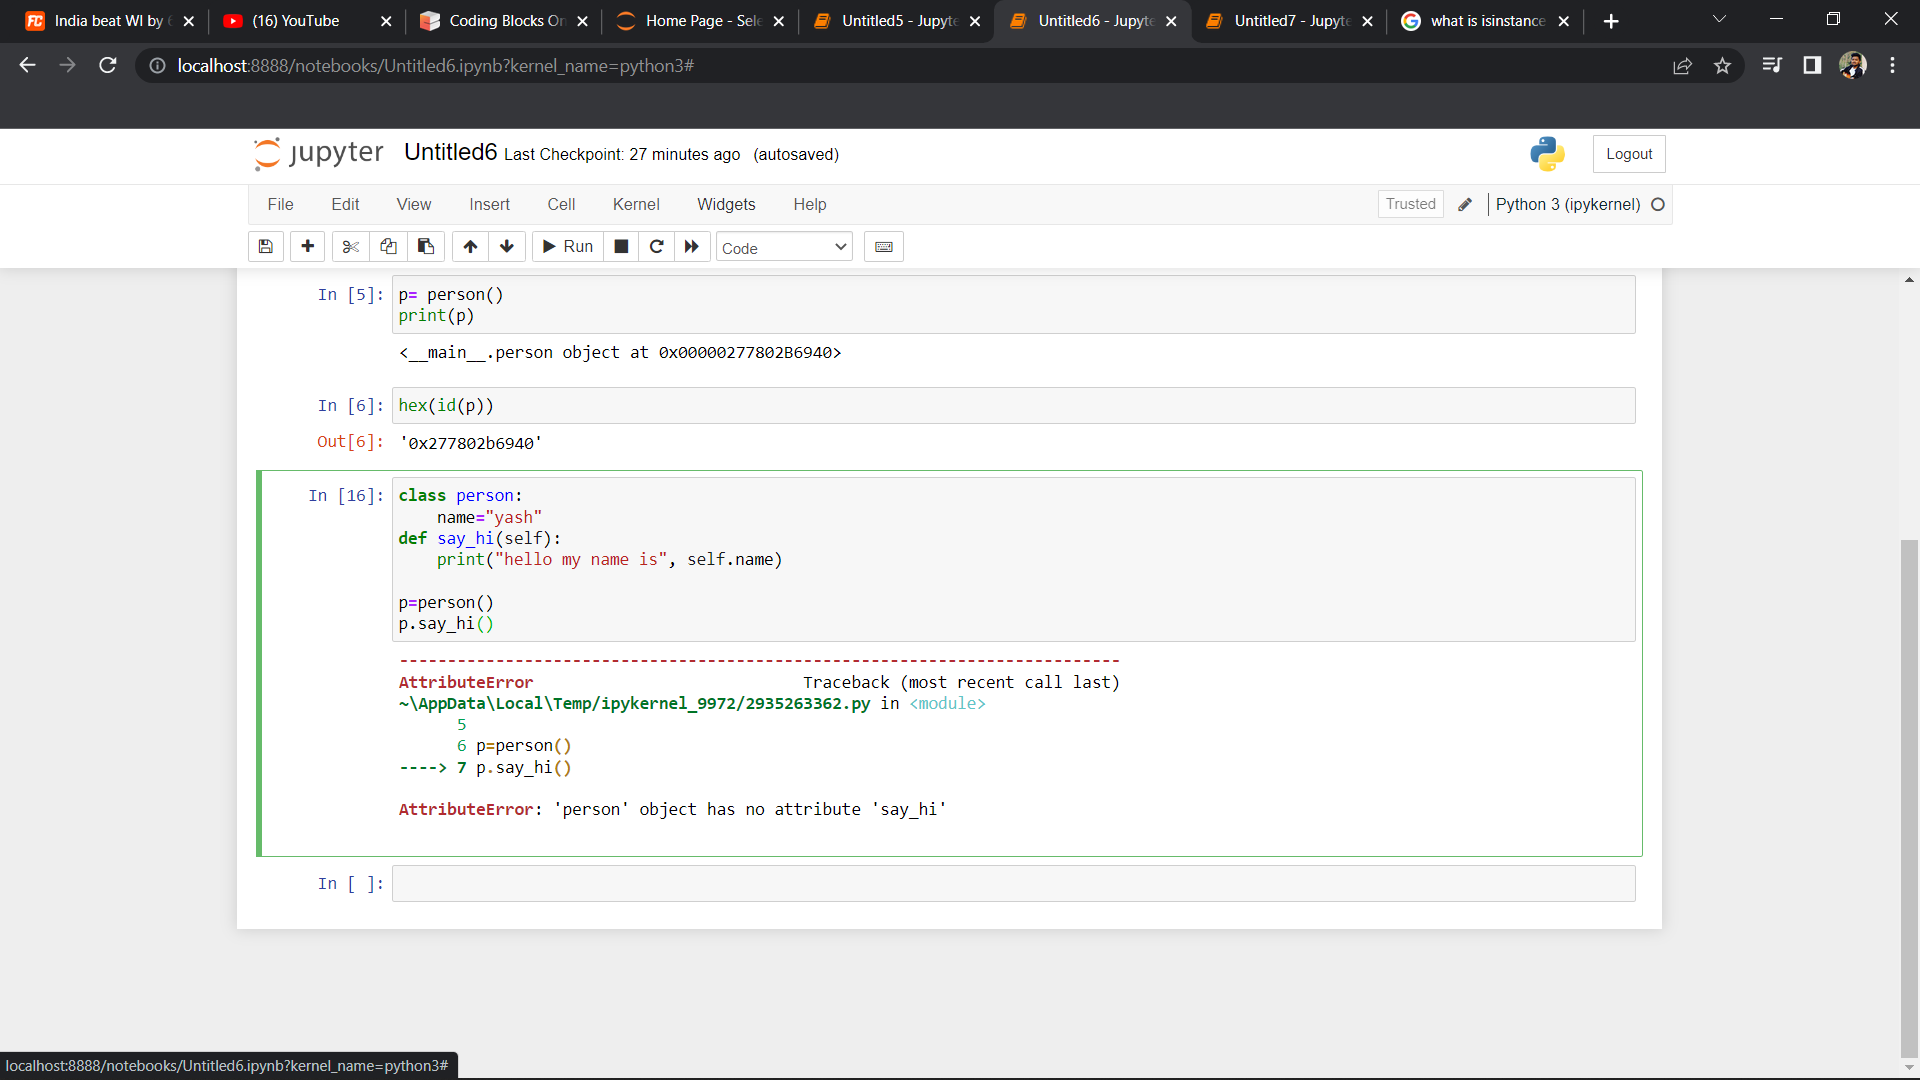Copy selected cells icon in the toolbar
This screenshot has height=1080, width=1920.
(388, 247)
